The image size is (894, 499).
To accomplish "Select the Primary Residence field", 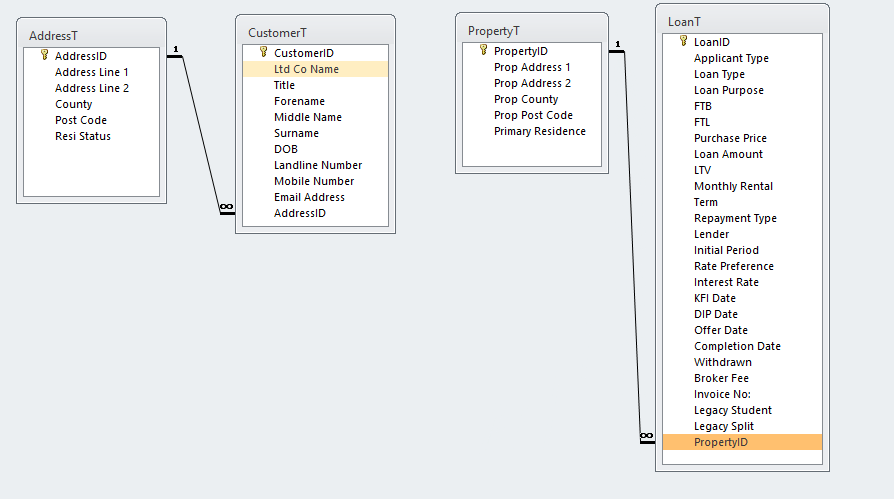I will (x=532, y=131).
